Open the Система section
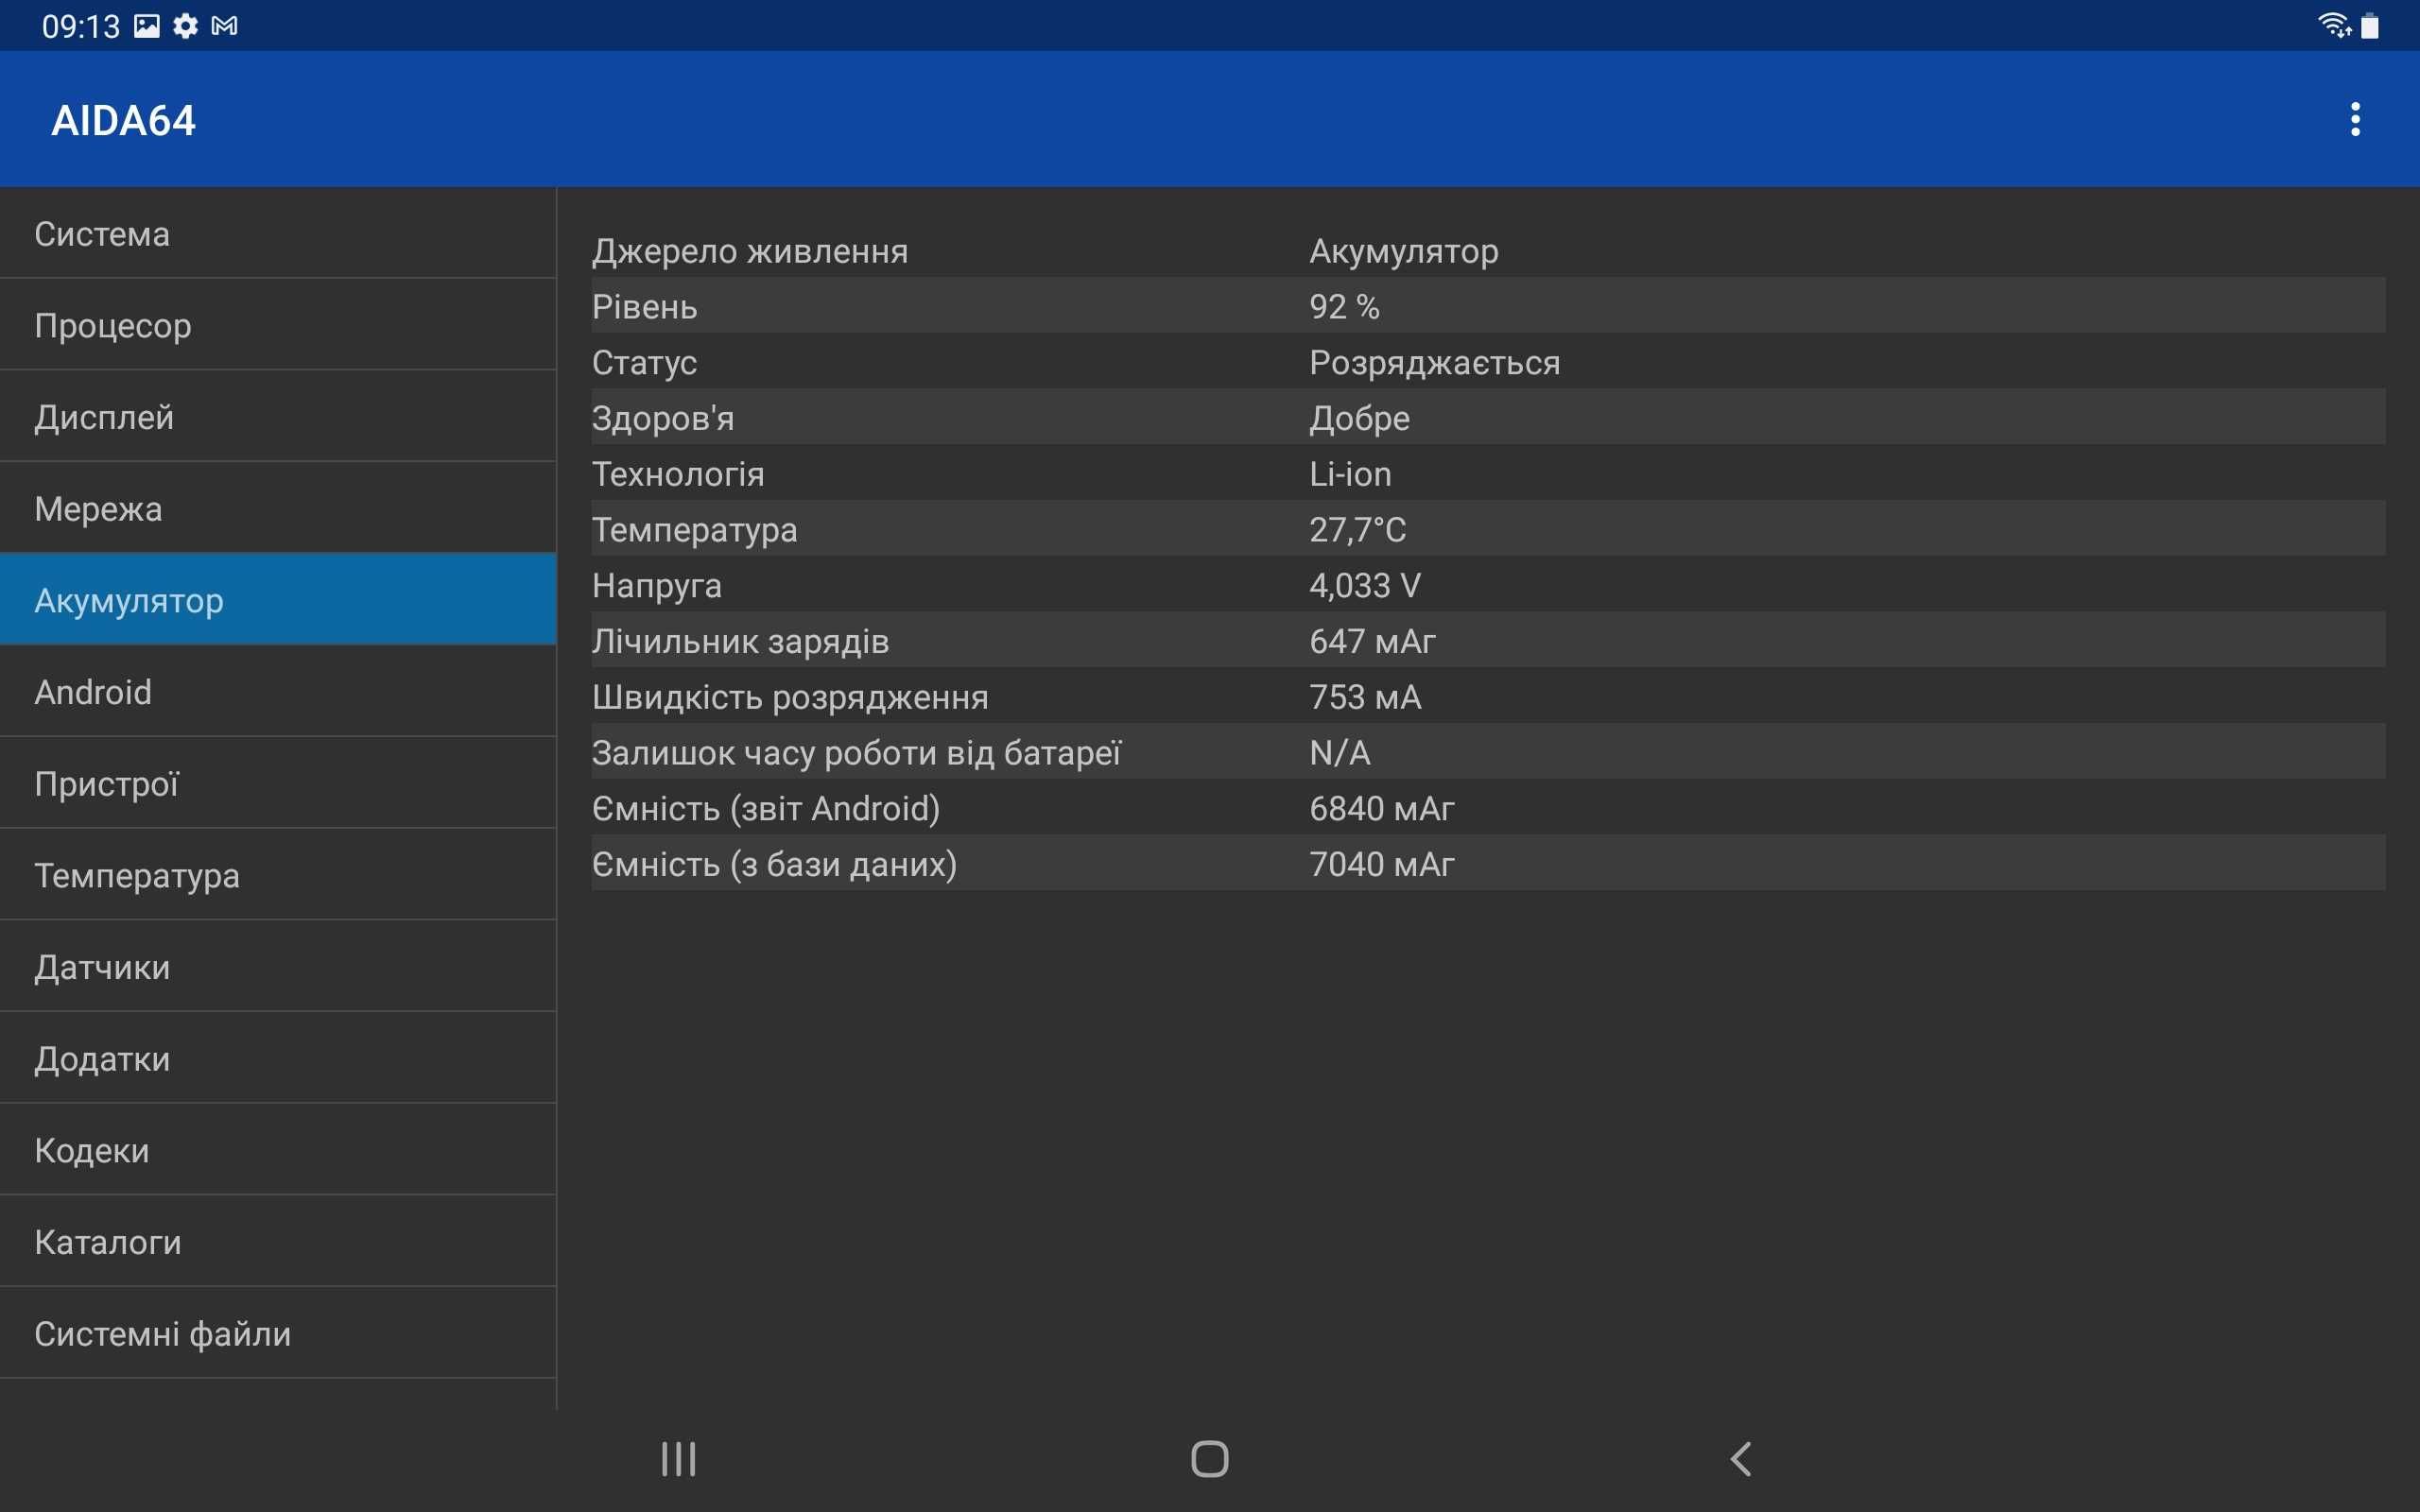Image resolution: width=2420 pixels, height=1512 pixels. pyautogui.click(x=278, y=233)
